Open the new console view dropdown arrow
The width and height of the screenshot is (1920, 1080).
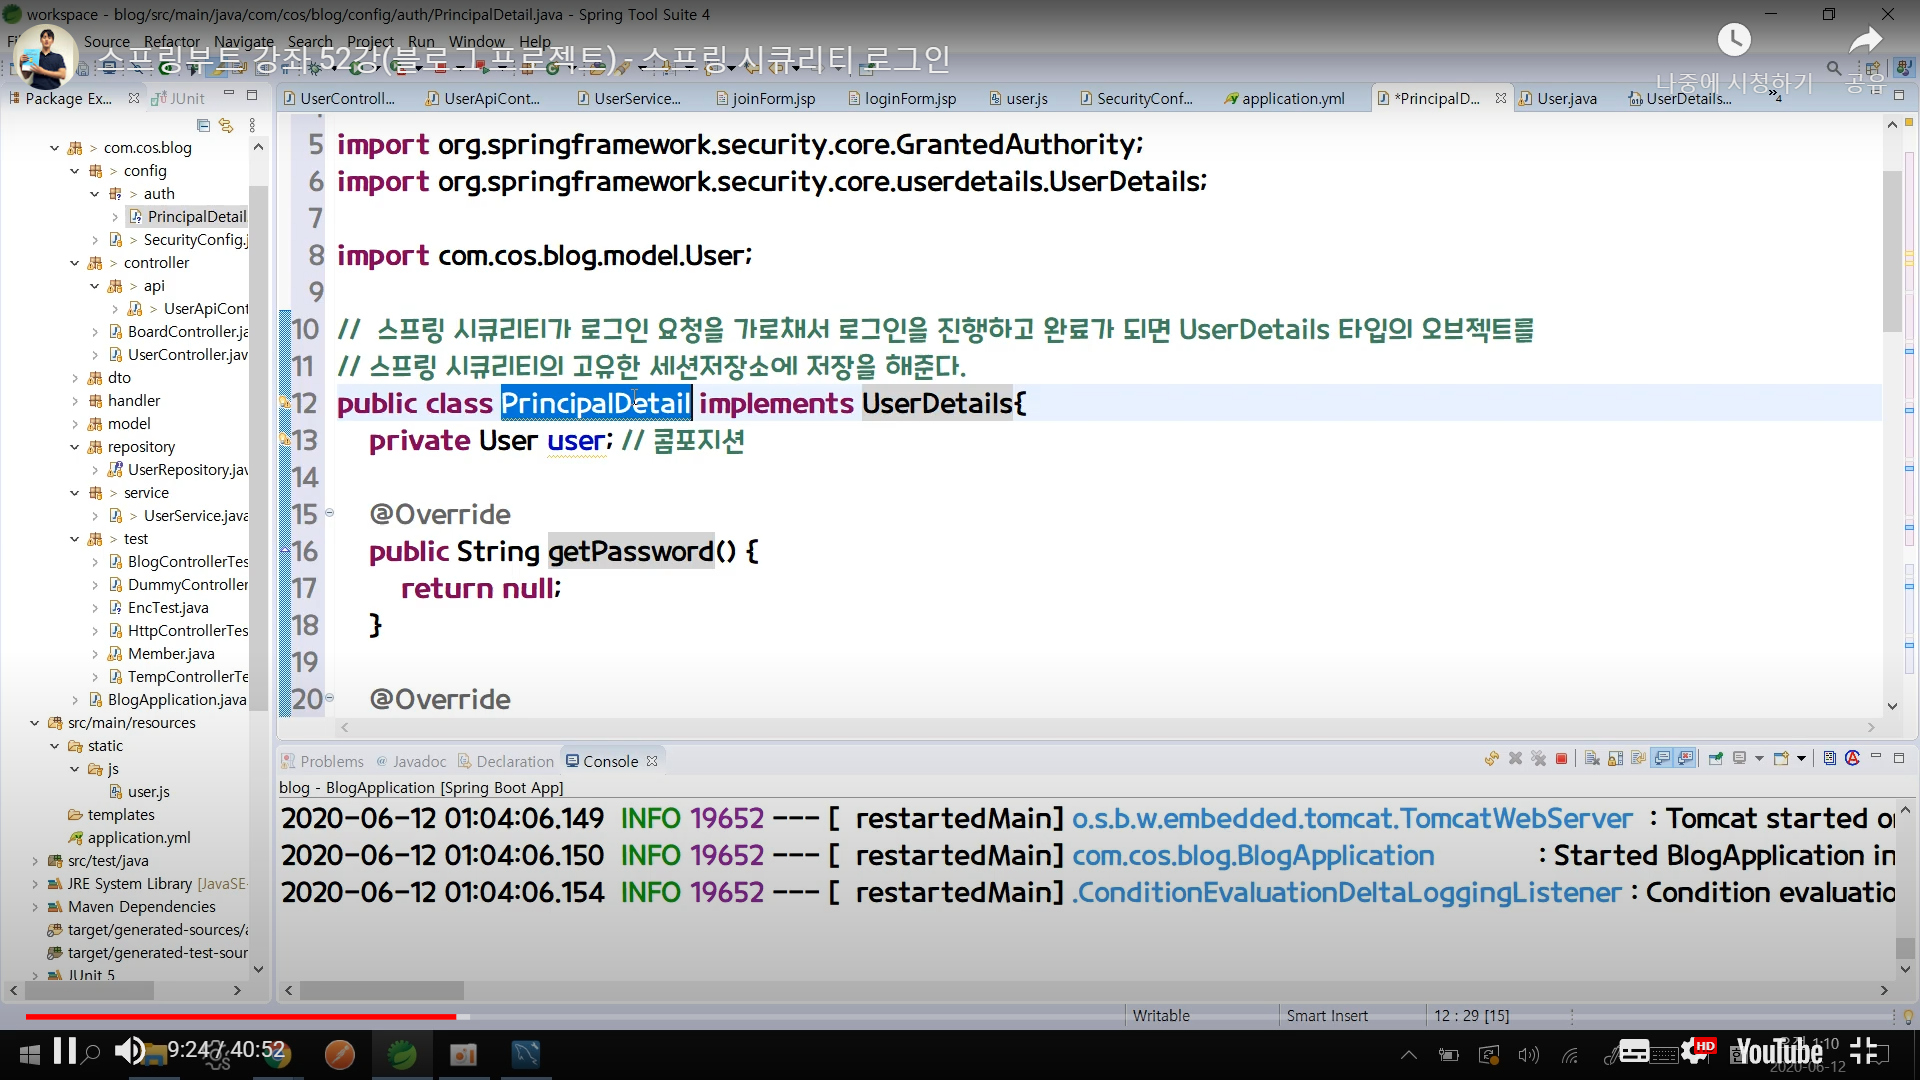[x=1801, y=759]
